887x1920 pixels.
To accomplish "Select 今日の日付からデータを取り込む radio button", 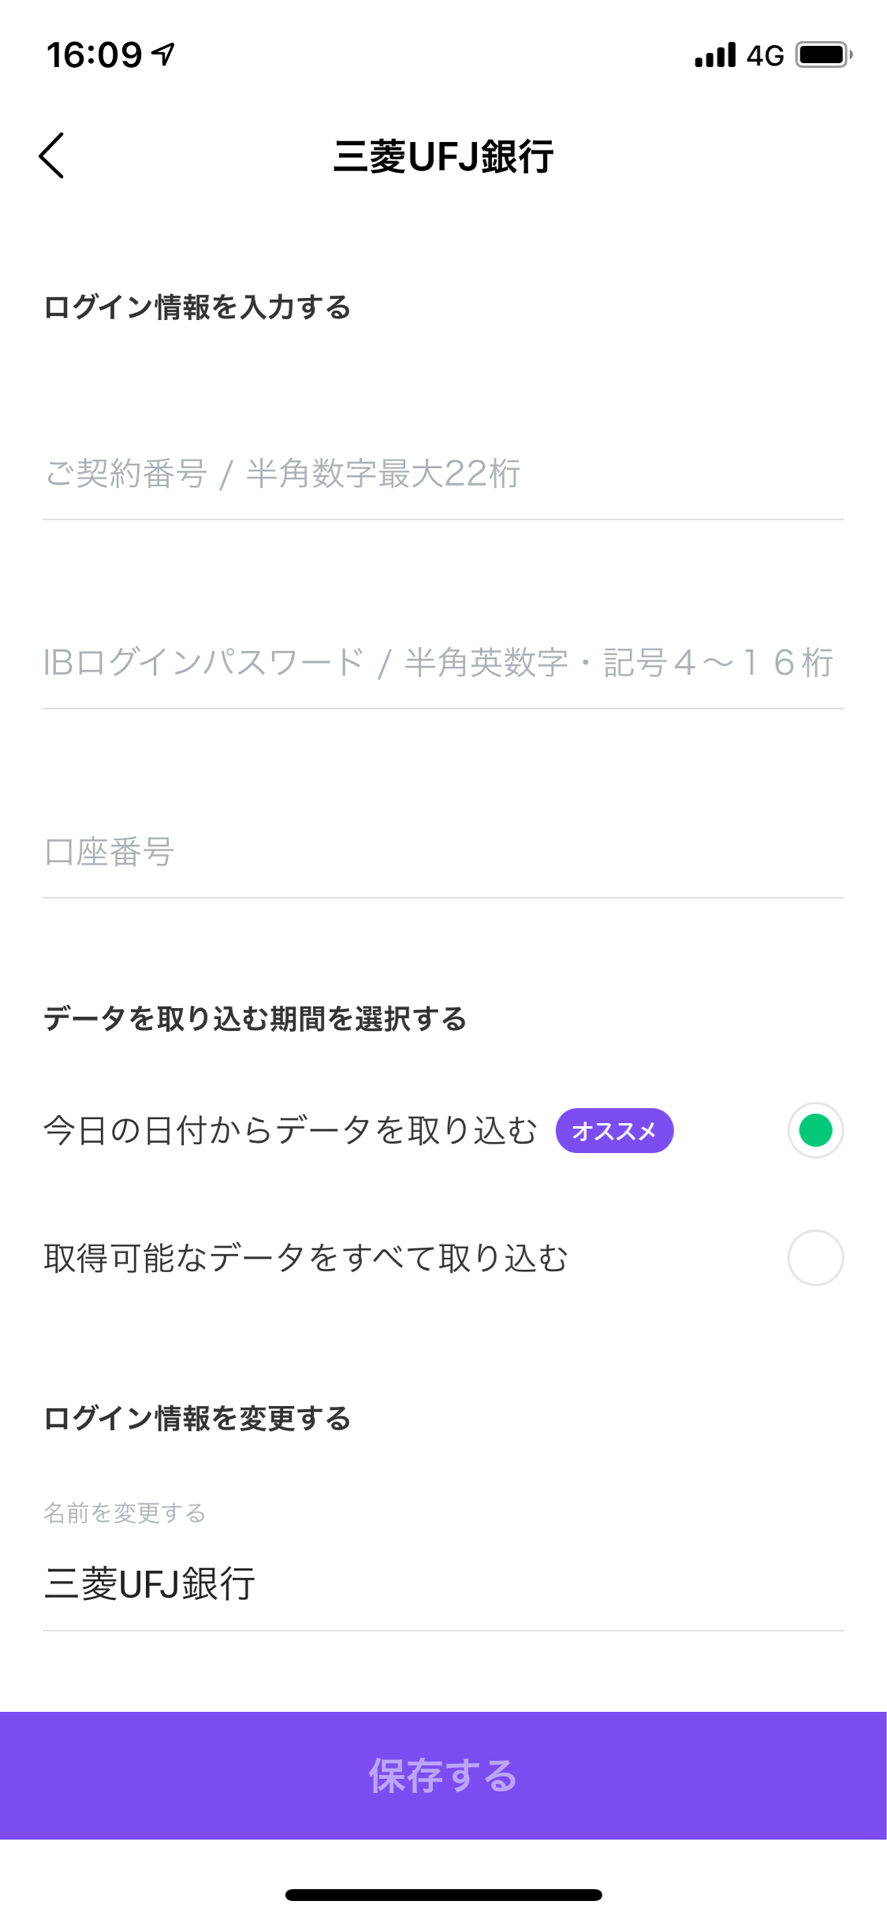I will [x=815, y=1130].
